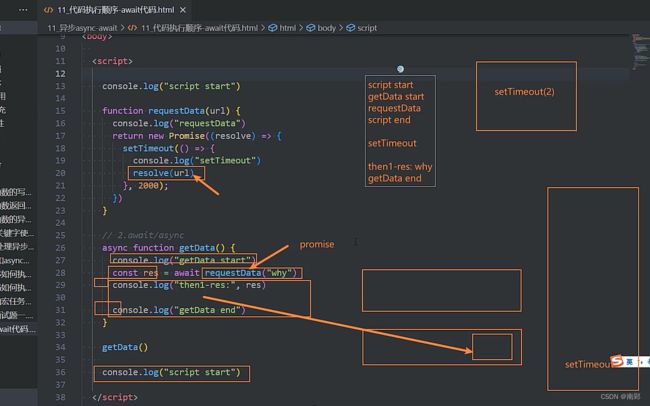Click the 2000 delay value on line 21
The height and width of the screenshot is (406, 650).
pos(148,185)
